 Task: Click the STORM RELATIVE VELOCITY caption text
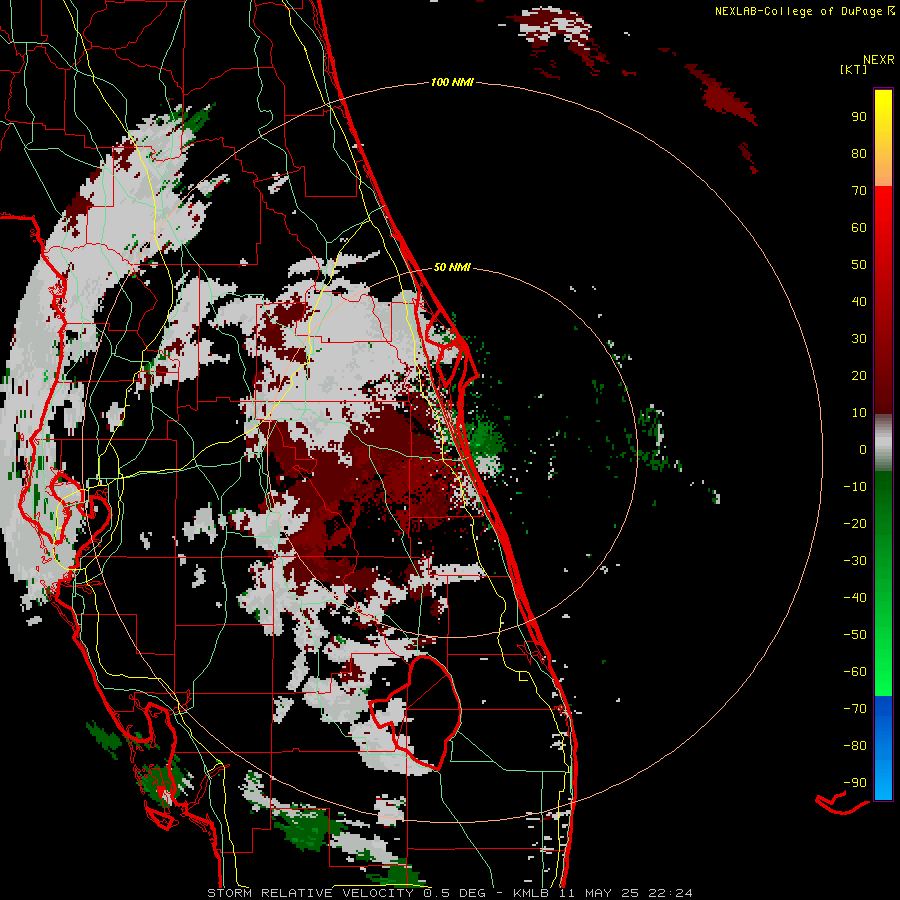[x=310, y=893]
